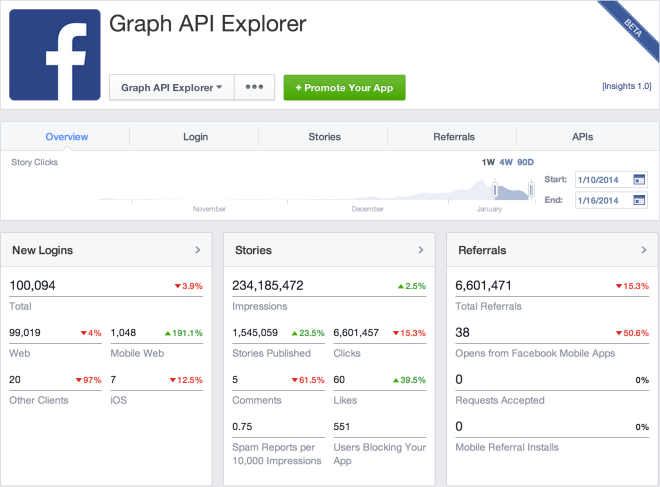Click the Likes label

click(345, 400)
